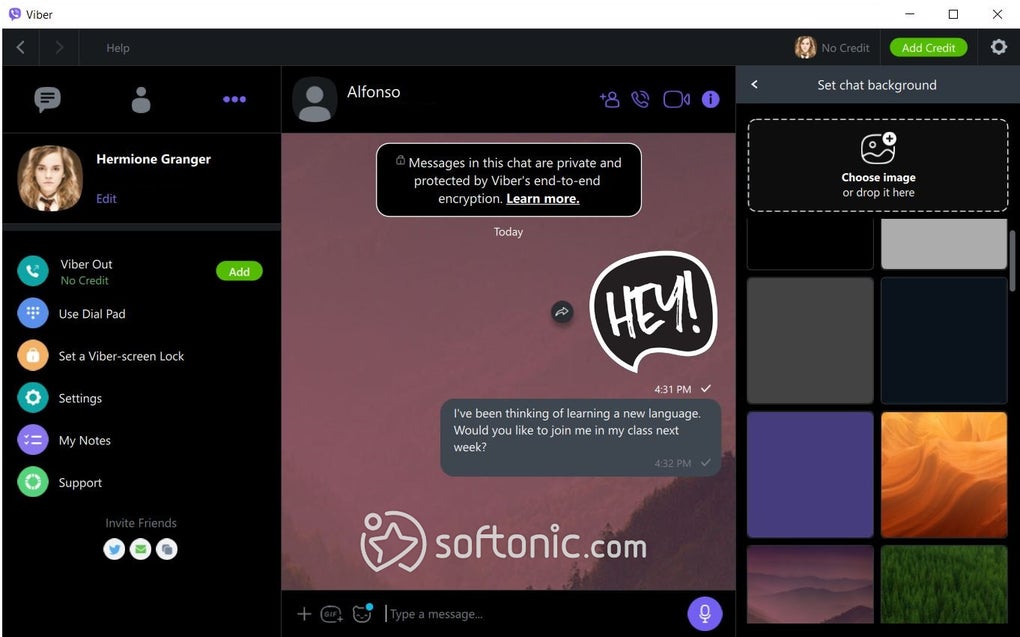Click the Alfonso contact name
This screenshot has width=1020, height=637.
(x=373, y=92)
